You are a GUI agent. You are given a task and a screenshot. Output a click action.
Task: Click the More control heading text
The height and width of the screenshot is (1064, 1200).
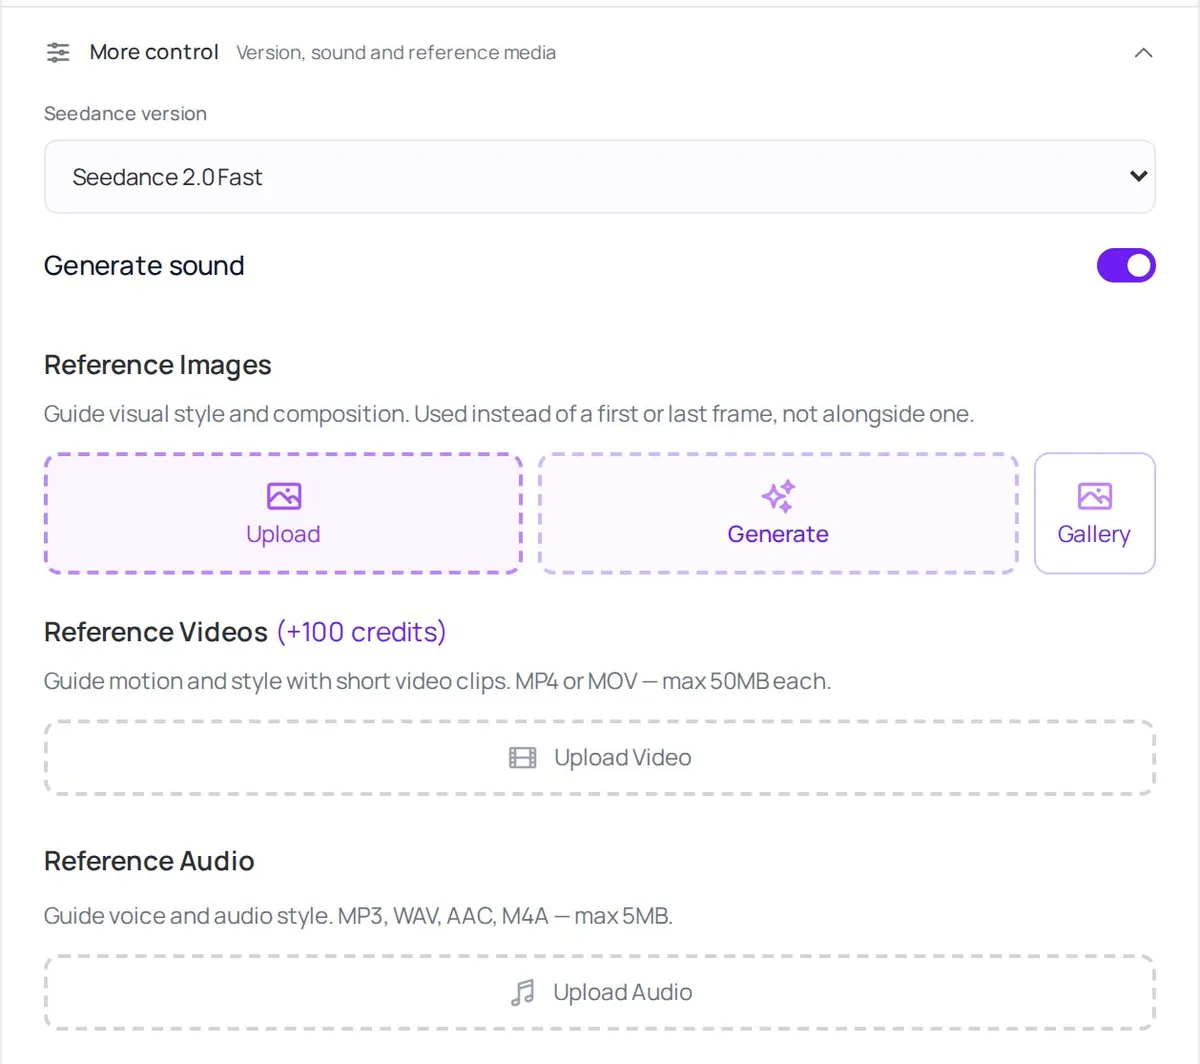pyautogui.click(x=154, y=52)
